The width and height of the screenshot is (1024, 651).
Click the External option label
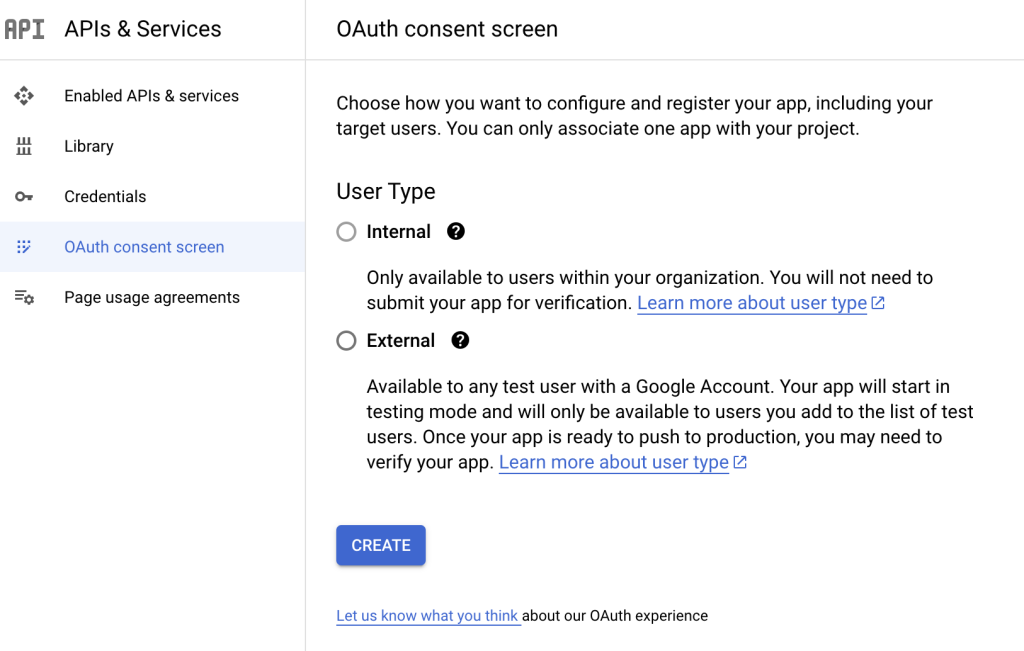pos(400,341)
